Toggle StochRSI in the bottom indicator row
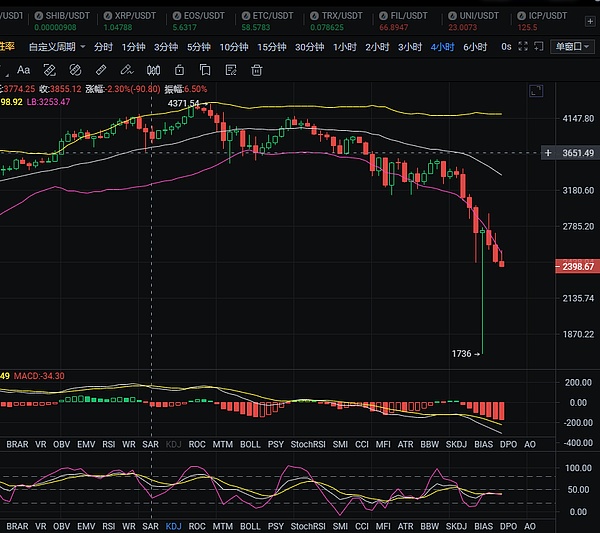Image resolution: width=600 pixels, height=533 pixels. [x=307, y=526]
